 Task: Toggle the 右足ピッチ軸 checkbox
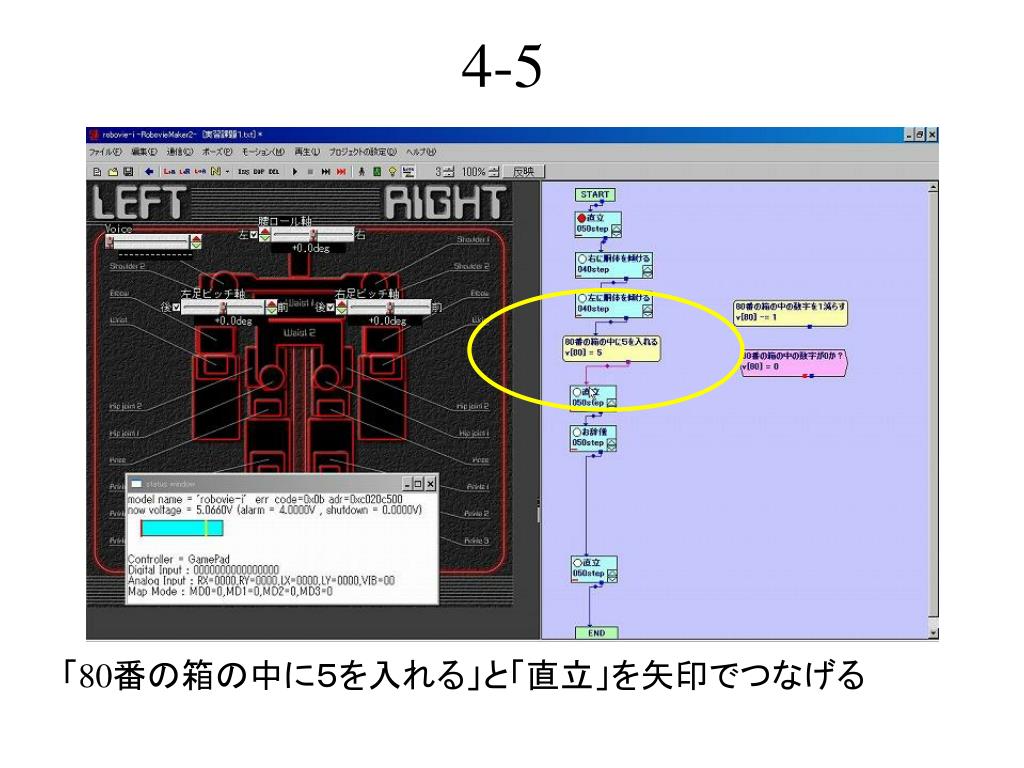[x=331, y=306]
